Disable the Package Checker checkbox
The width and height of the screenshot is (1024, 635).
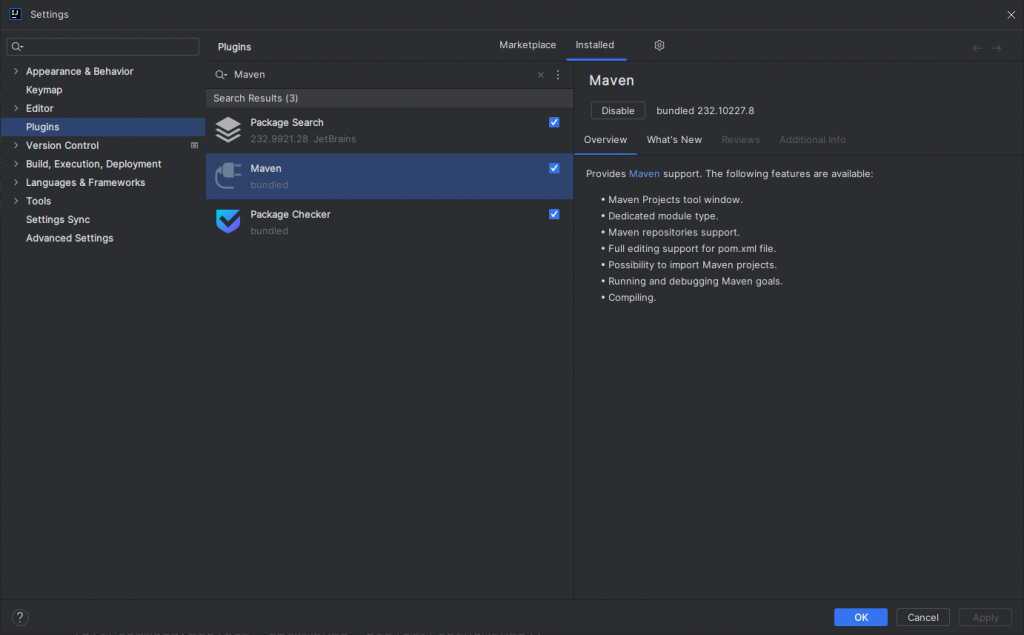[554, 214]
